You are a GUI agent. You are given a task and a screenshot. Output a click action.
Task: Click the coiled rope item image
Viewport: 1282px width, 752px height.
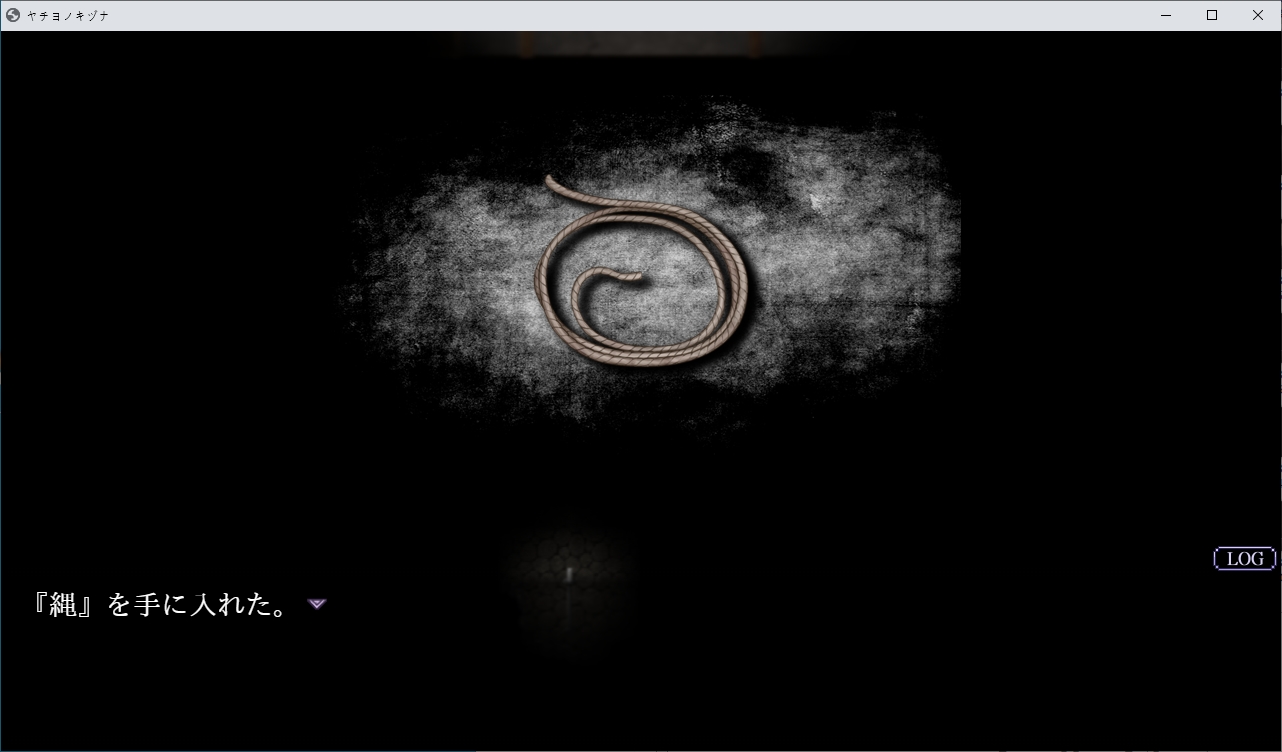point(642,272)
